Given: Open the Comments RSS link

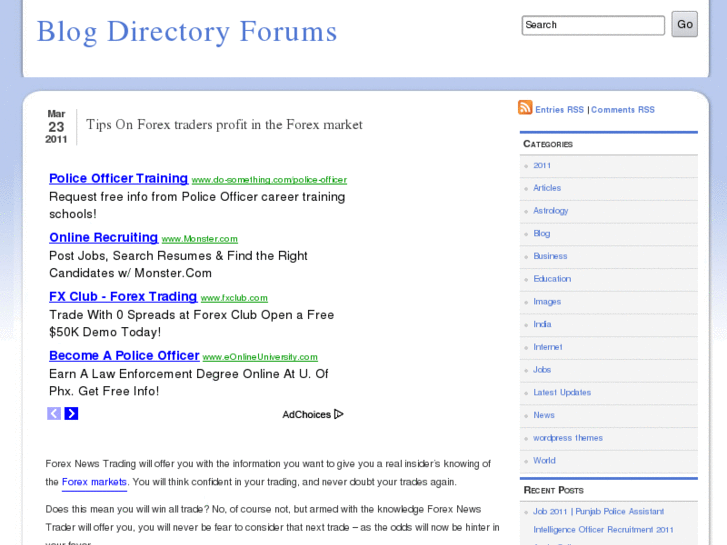Looking at the screenshot, I should 623,110.
